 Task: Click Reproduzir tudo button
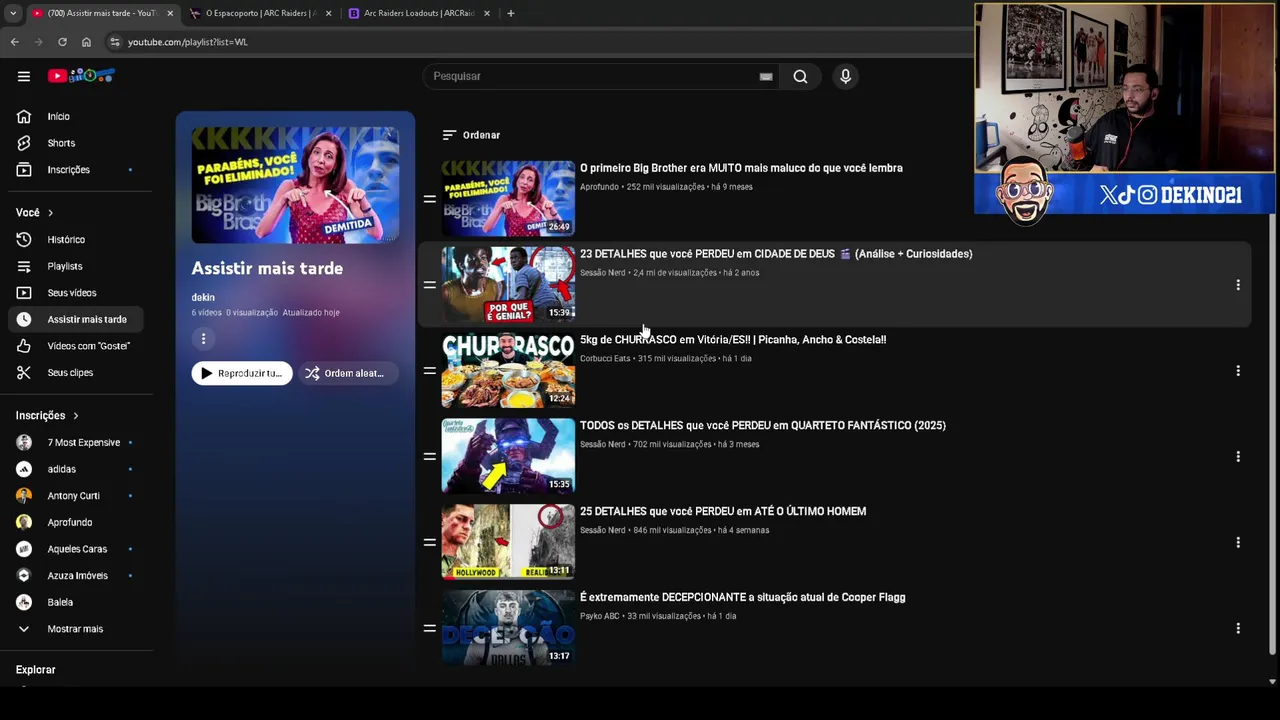[242, 373]
